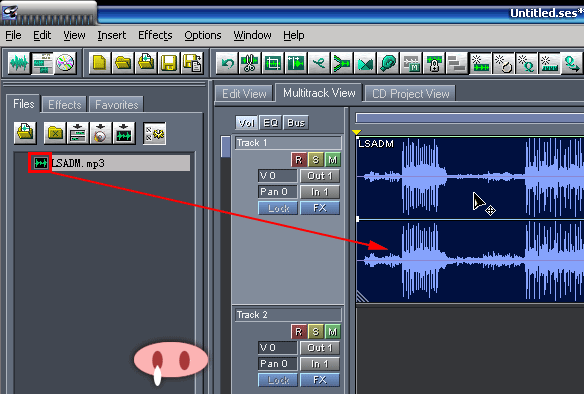Arm Track 2 for recording (R)
Screen dimensions: 584x394
click(299, 331)
